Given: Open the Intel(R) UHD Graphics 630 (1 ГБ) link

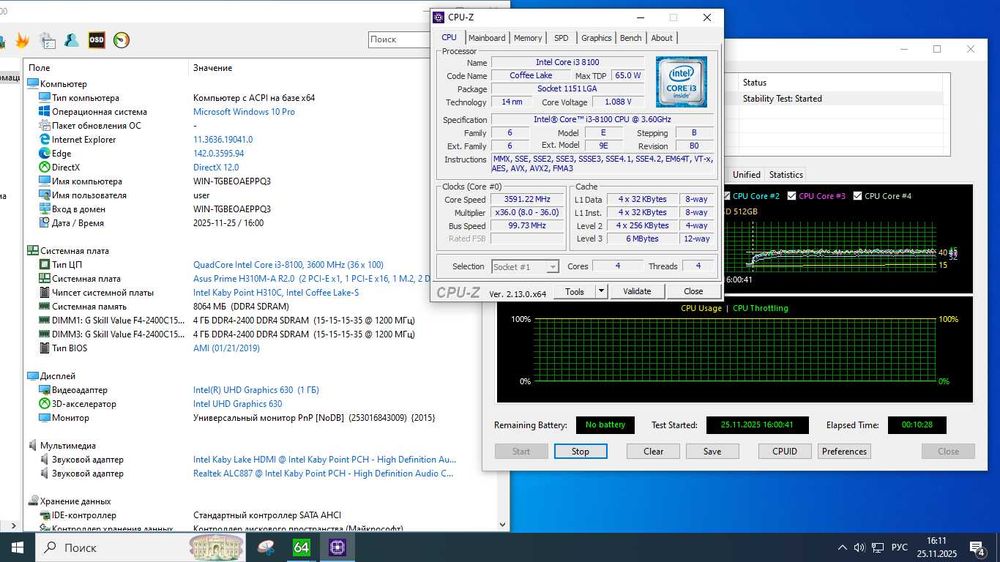Looking at the screenshot, I should pyautogui.click(x=256, y=390).
